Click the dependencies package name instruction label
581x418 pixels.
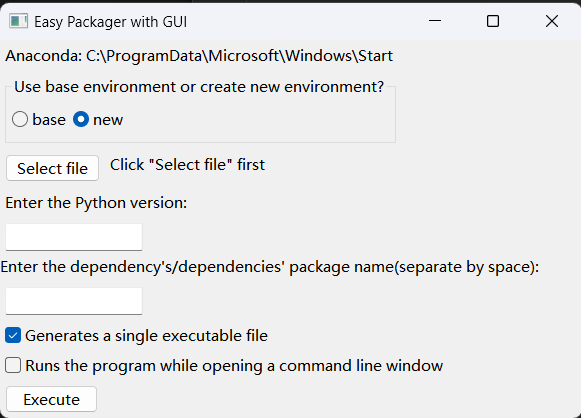(270, 267)
